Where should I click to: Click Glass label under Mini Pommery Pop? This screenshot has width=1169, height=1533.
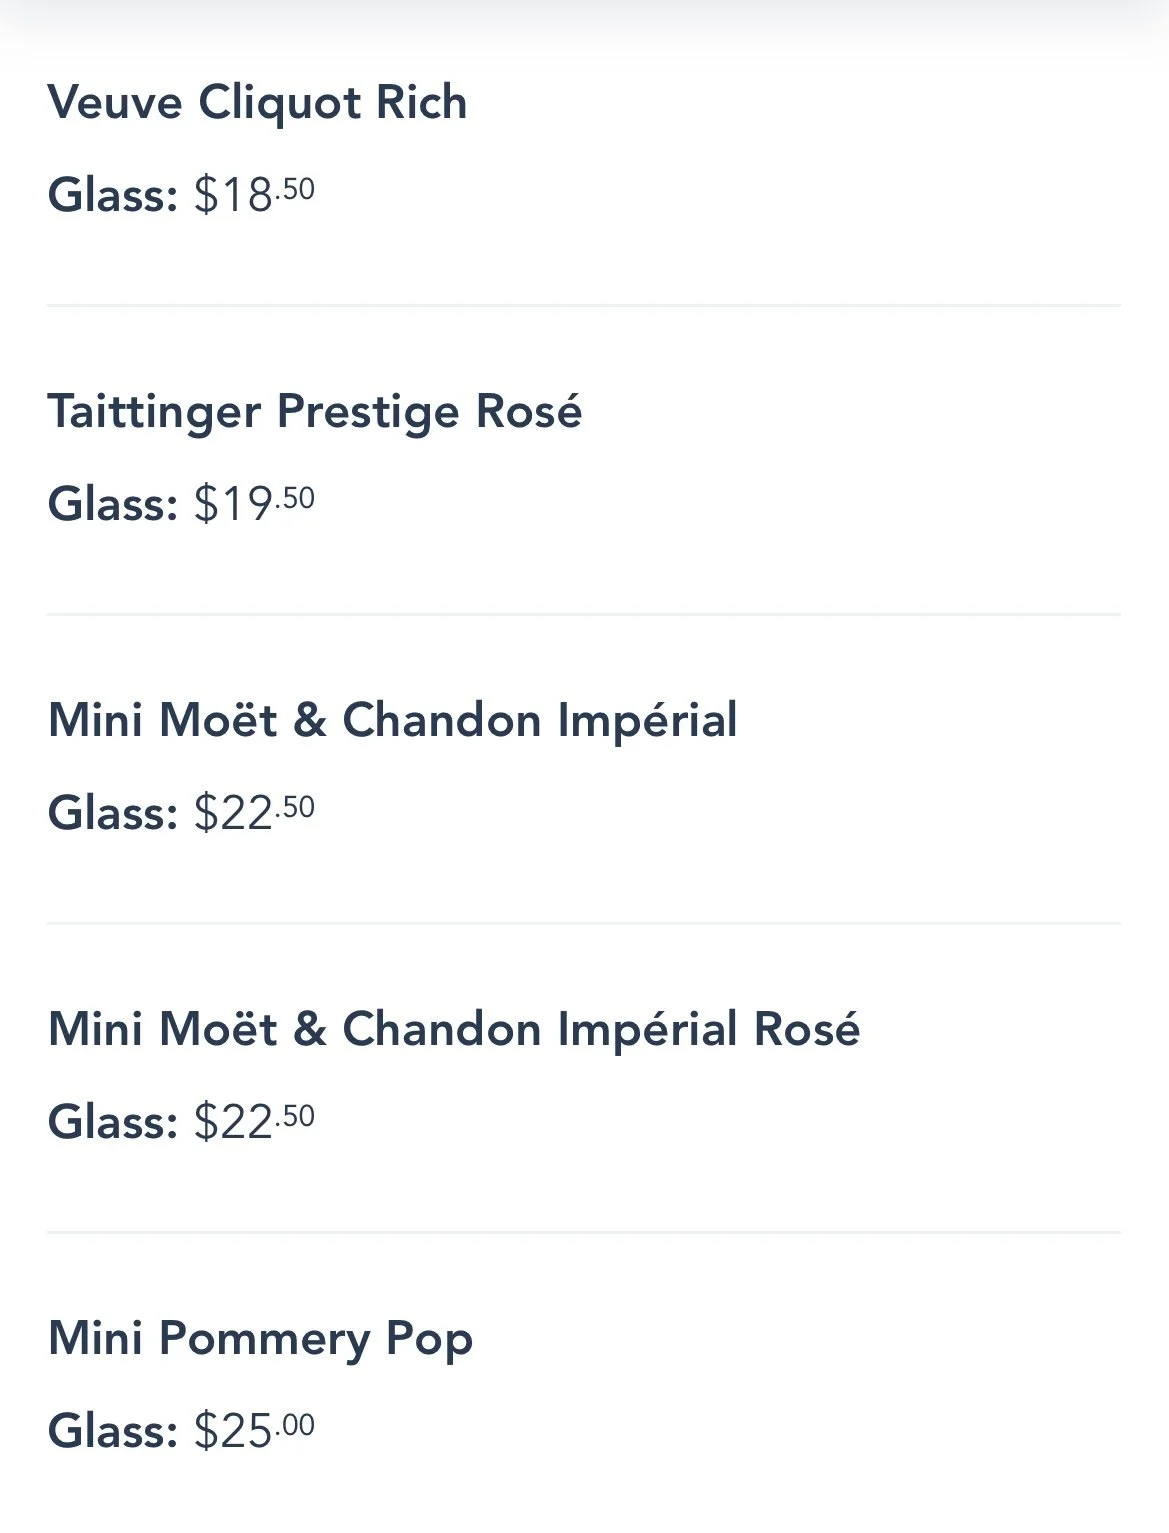coord(112,1430)
